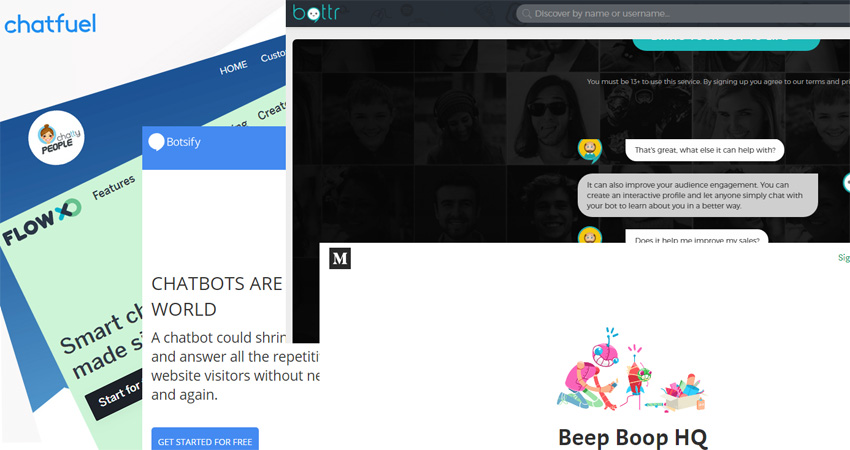Click the "You must be 13+" terms notice
This screenshot has width=850, height=450.
pos(718,82)
